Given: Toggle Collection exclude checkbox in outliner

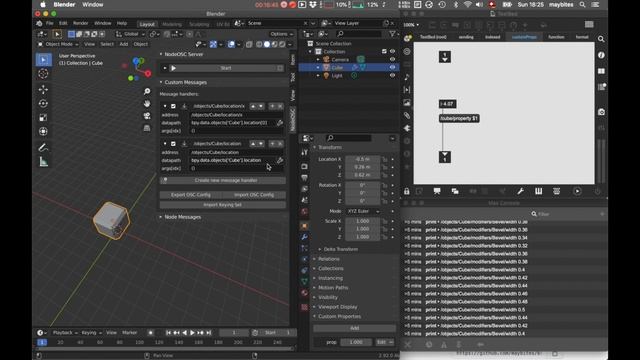Looking at the screenshot, I should tap(384, 51).
